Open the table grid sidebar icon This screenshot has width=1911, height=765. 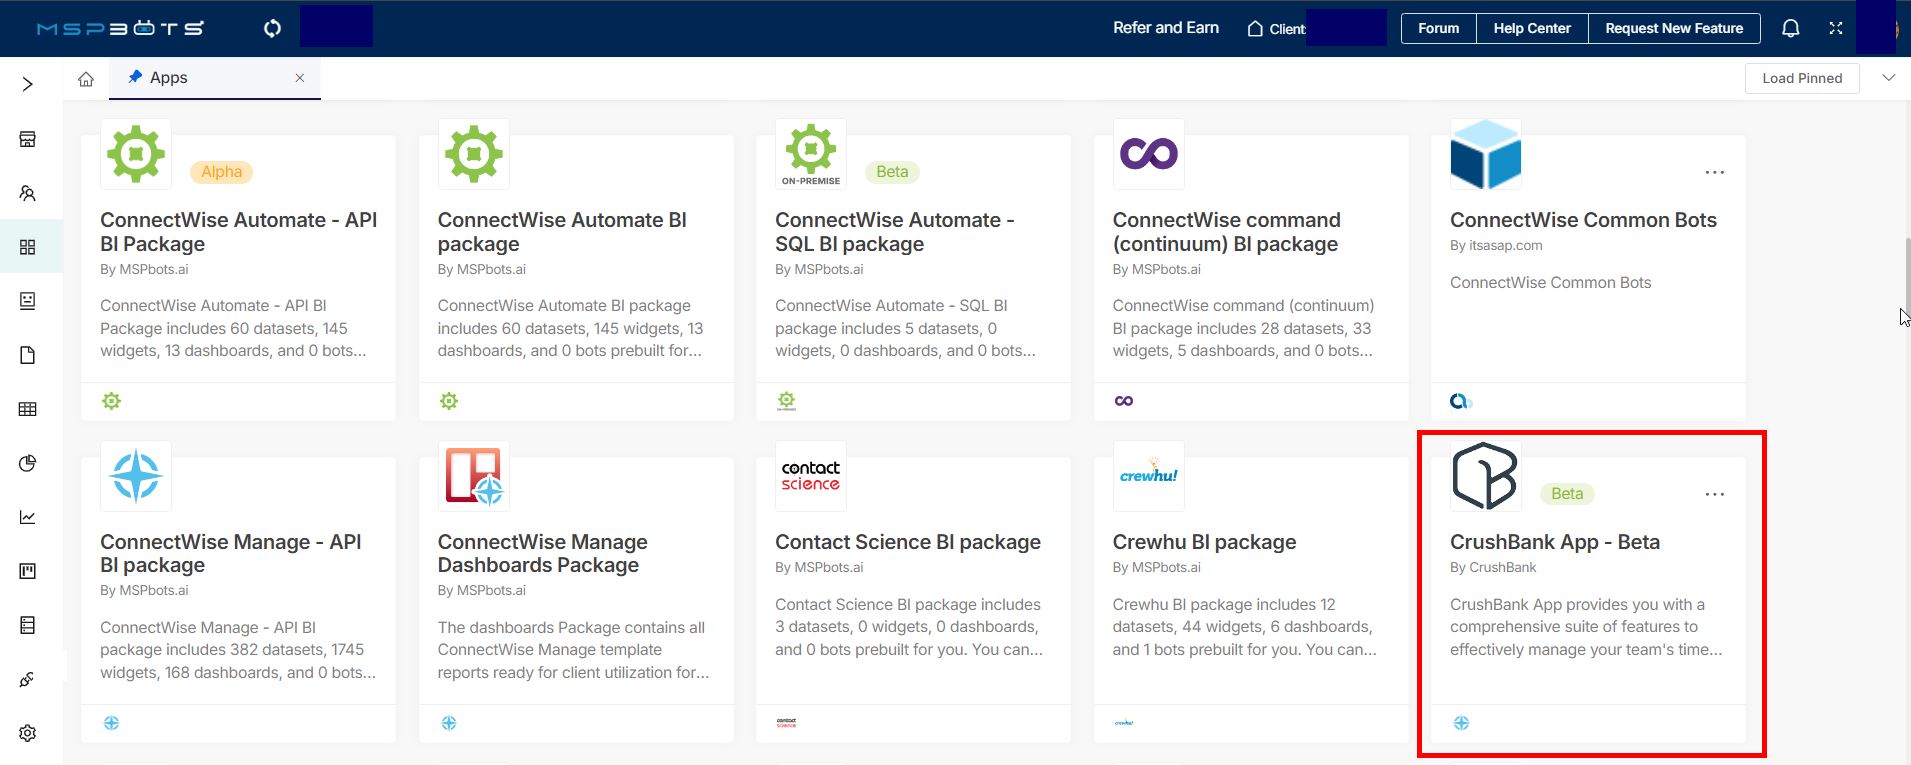28,409
